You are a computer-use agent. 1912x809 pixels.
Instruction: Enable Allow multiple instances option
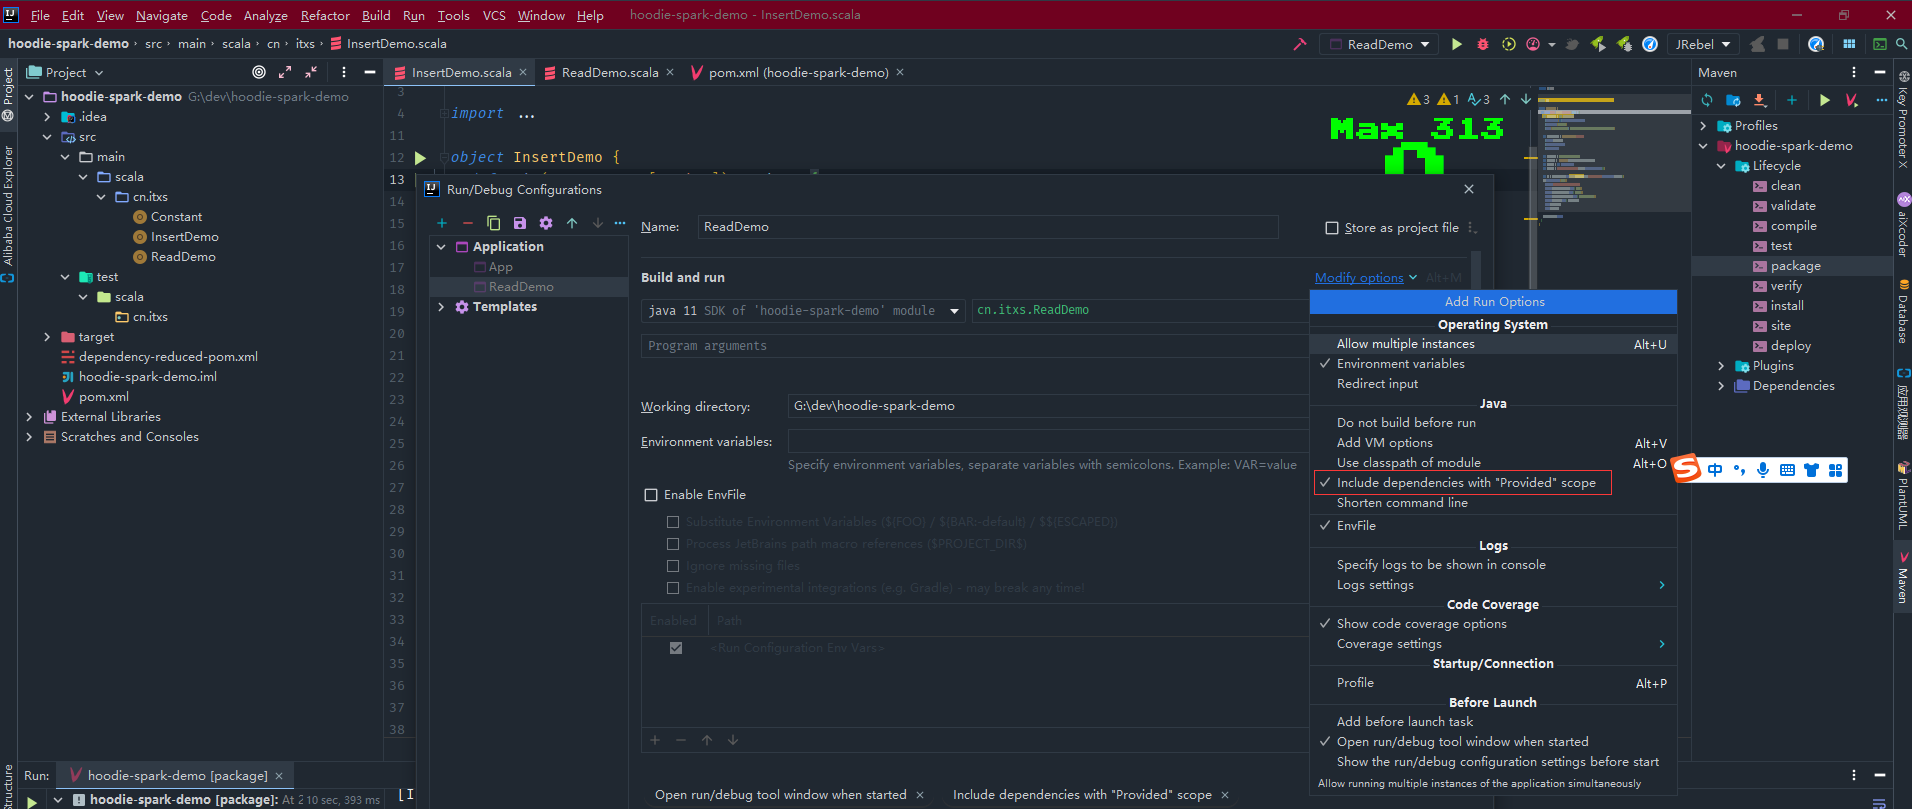[1493, 344]
